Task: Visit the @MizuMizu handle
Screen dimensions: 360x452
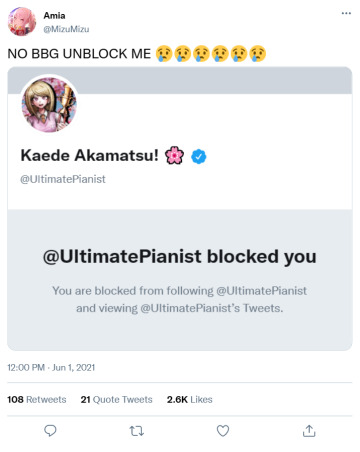Action: pos(66,29)
